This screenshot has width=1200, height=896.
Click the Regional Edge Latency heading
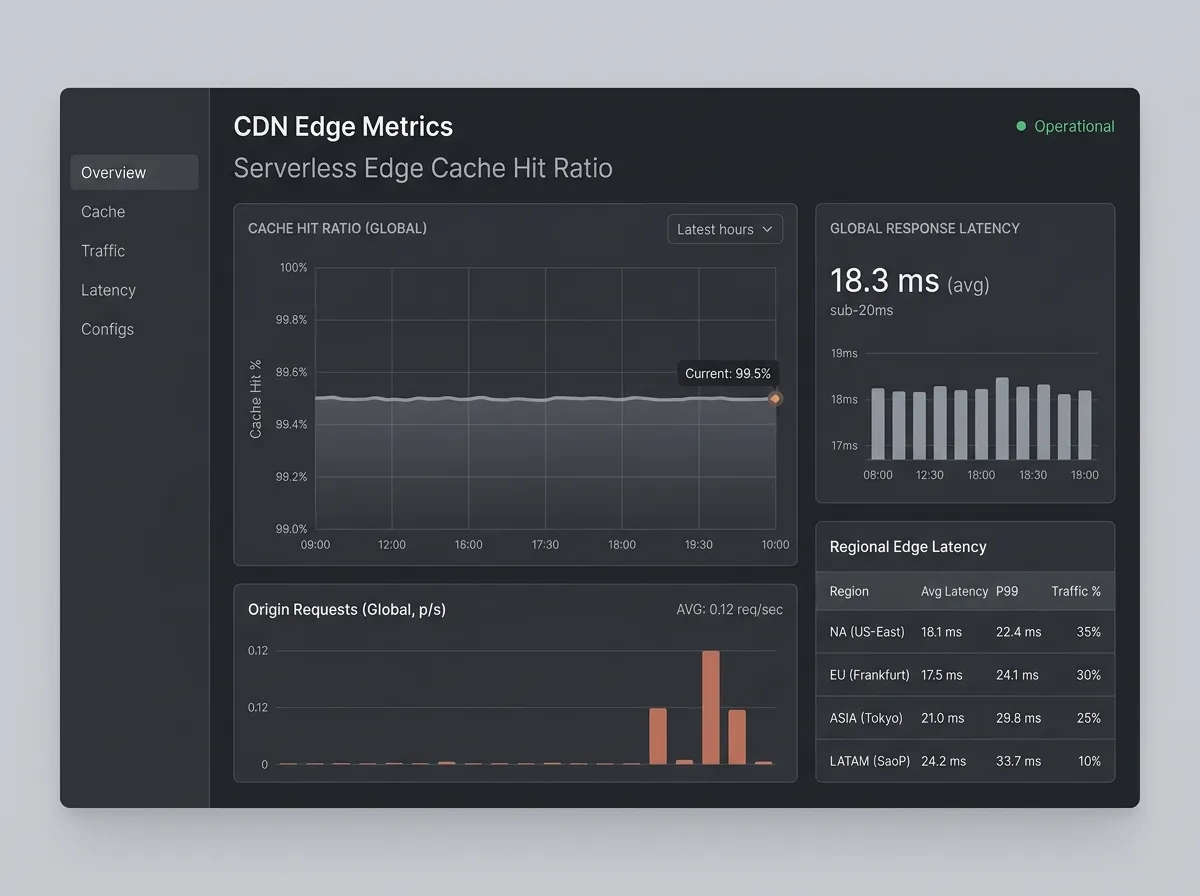click(x=908, y=547)
